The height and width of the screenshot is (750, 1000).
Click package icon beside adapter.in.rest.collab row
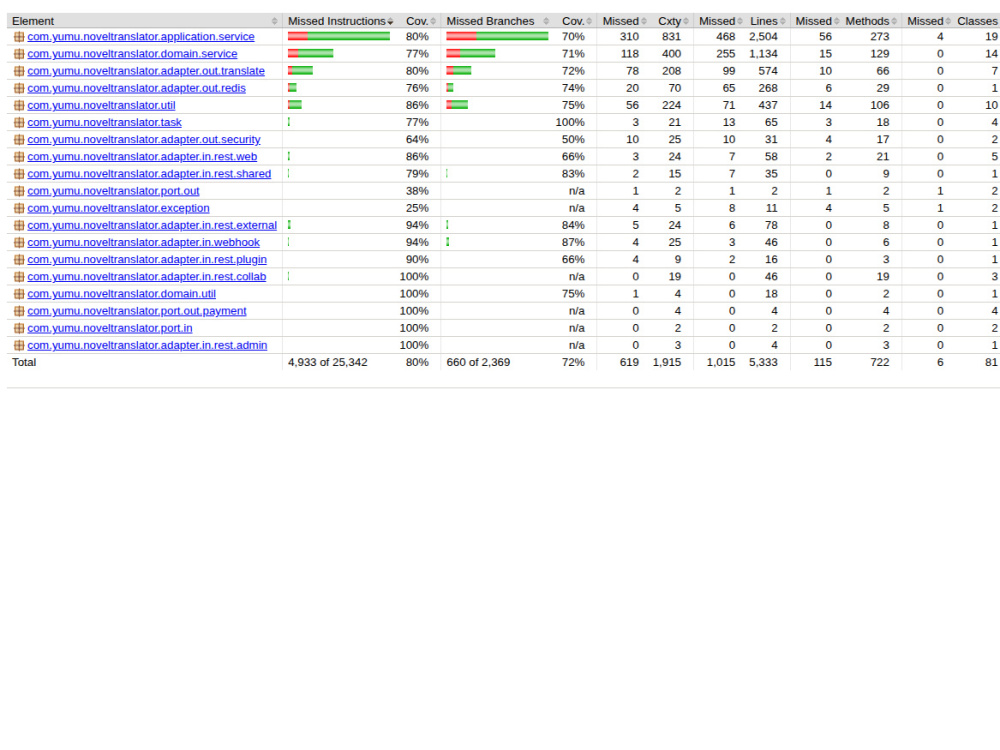[19, 277]
